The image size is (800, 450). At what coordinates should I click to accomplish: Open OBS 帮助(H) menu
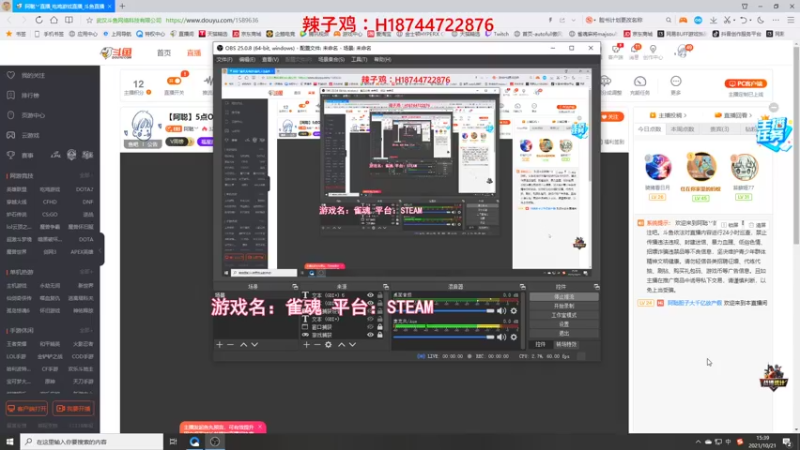click(x=383, y=60)
